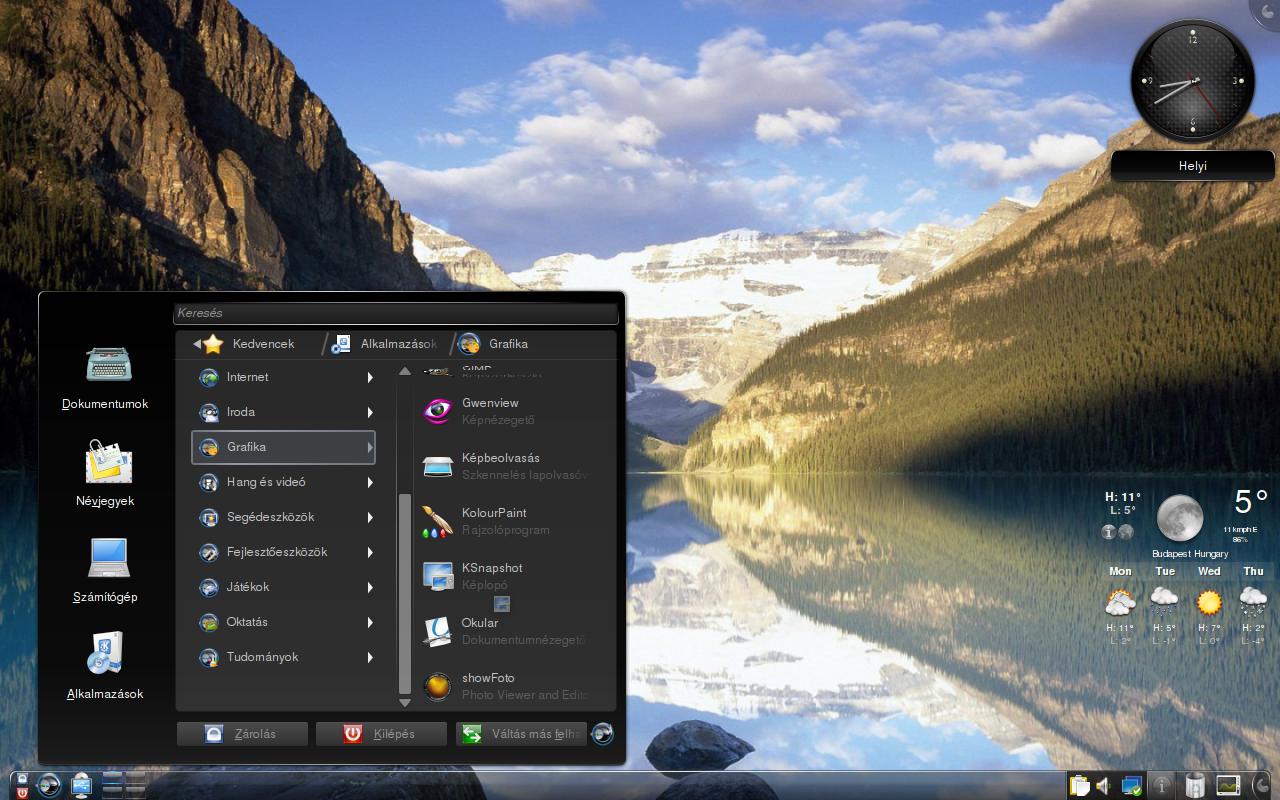Expand Játékok category arrow
The image size is (1280, 800).
[x=370, y=587]
